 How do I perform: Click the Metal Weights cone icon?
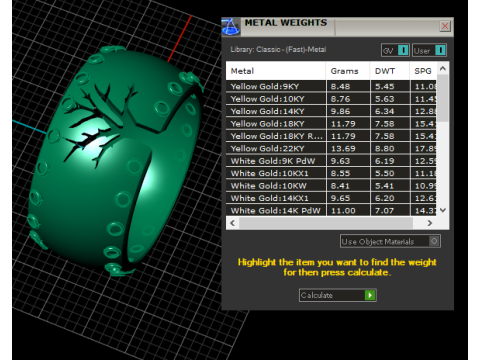231,27
